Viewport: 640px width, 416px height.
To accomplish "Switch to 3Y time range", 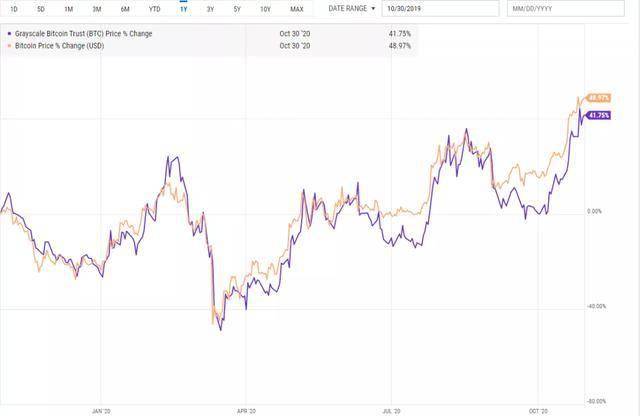I will pos(210,9).
